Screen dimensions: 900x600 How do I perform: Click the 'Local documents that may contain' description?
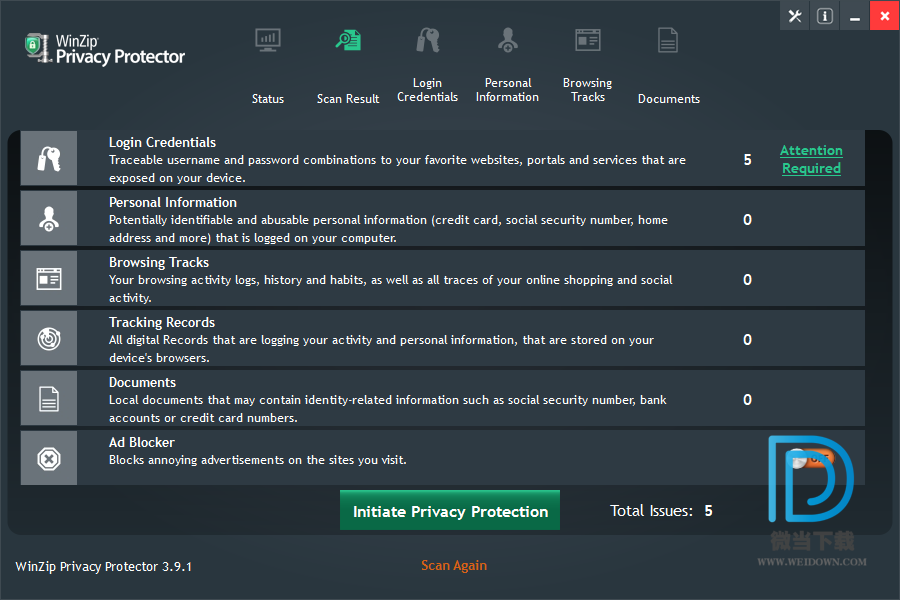click(x=388, y=409)
